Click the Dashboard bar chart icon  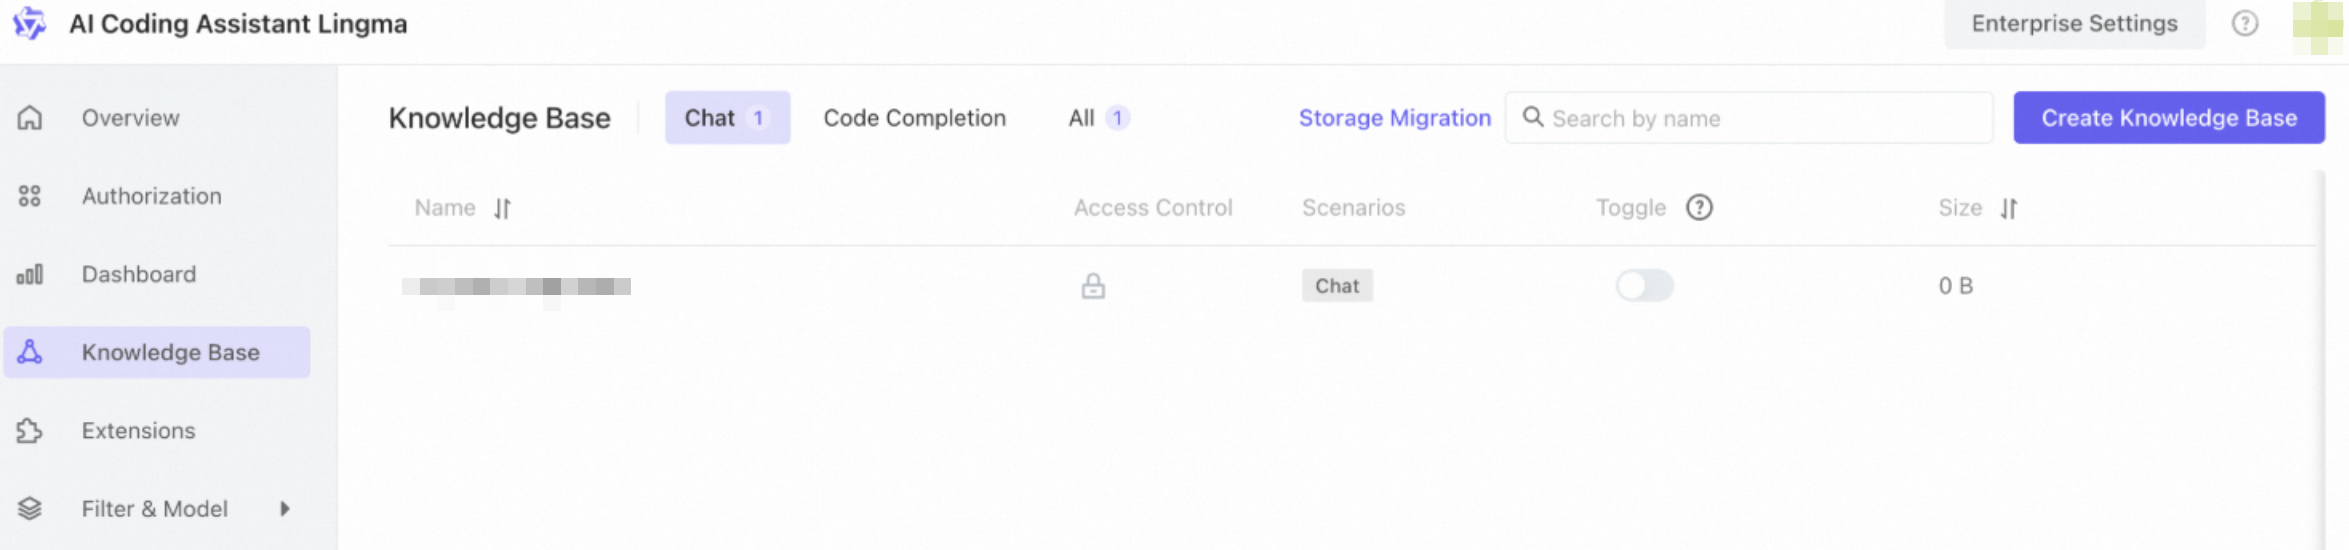click(30, 274)
